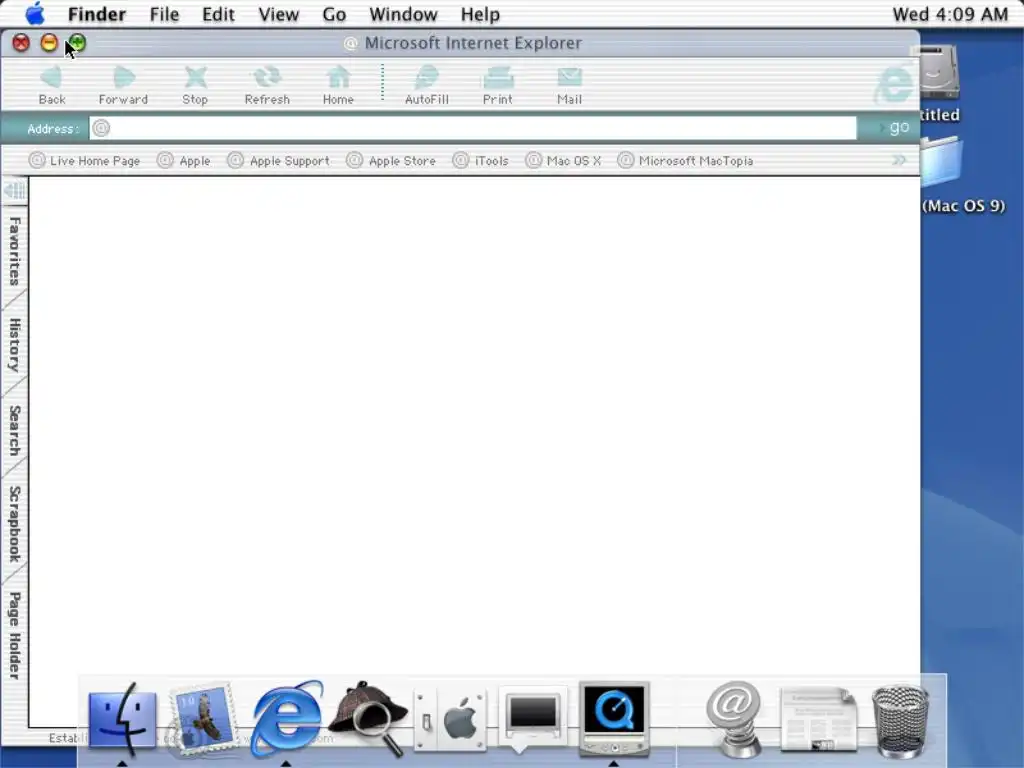Open the Finder menu
Image resolution: width=1024 pixels, height=768 pixels.
[x=97, y=14]
